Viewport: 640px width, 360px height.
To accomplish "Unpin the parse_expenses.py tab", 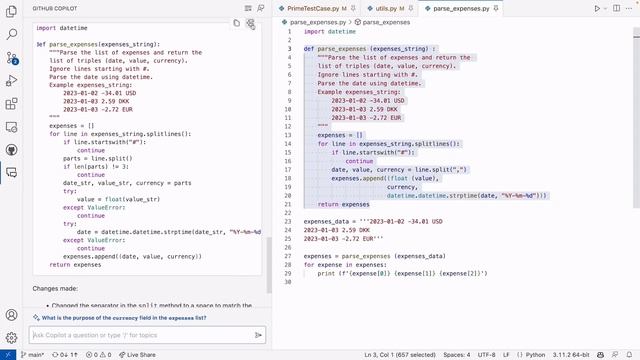I will [496, 8].
